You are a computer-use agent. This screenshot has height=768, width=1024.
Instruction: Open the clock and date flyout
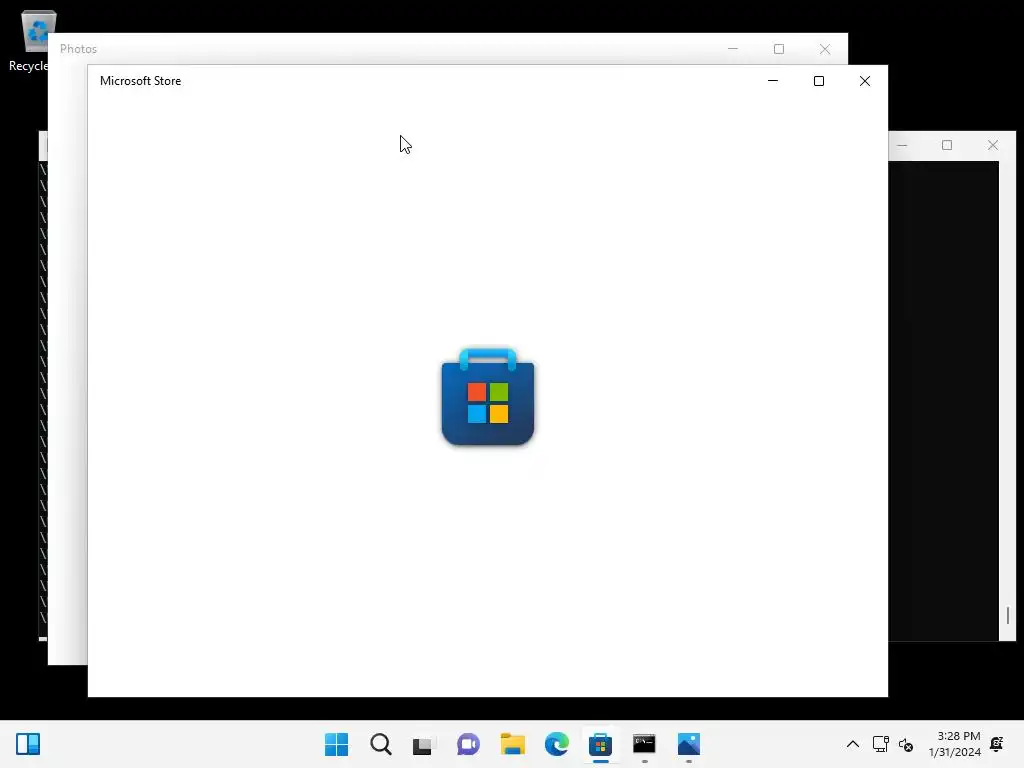point(955,744)
